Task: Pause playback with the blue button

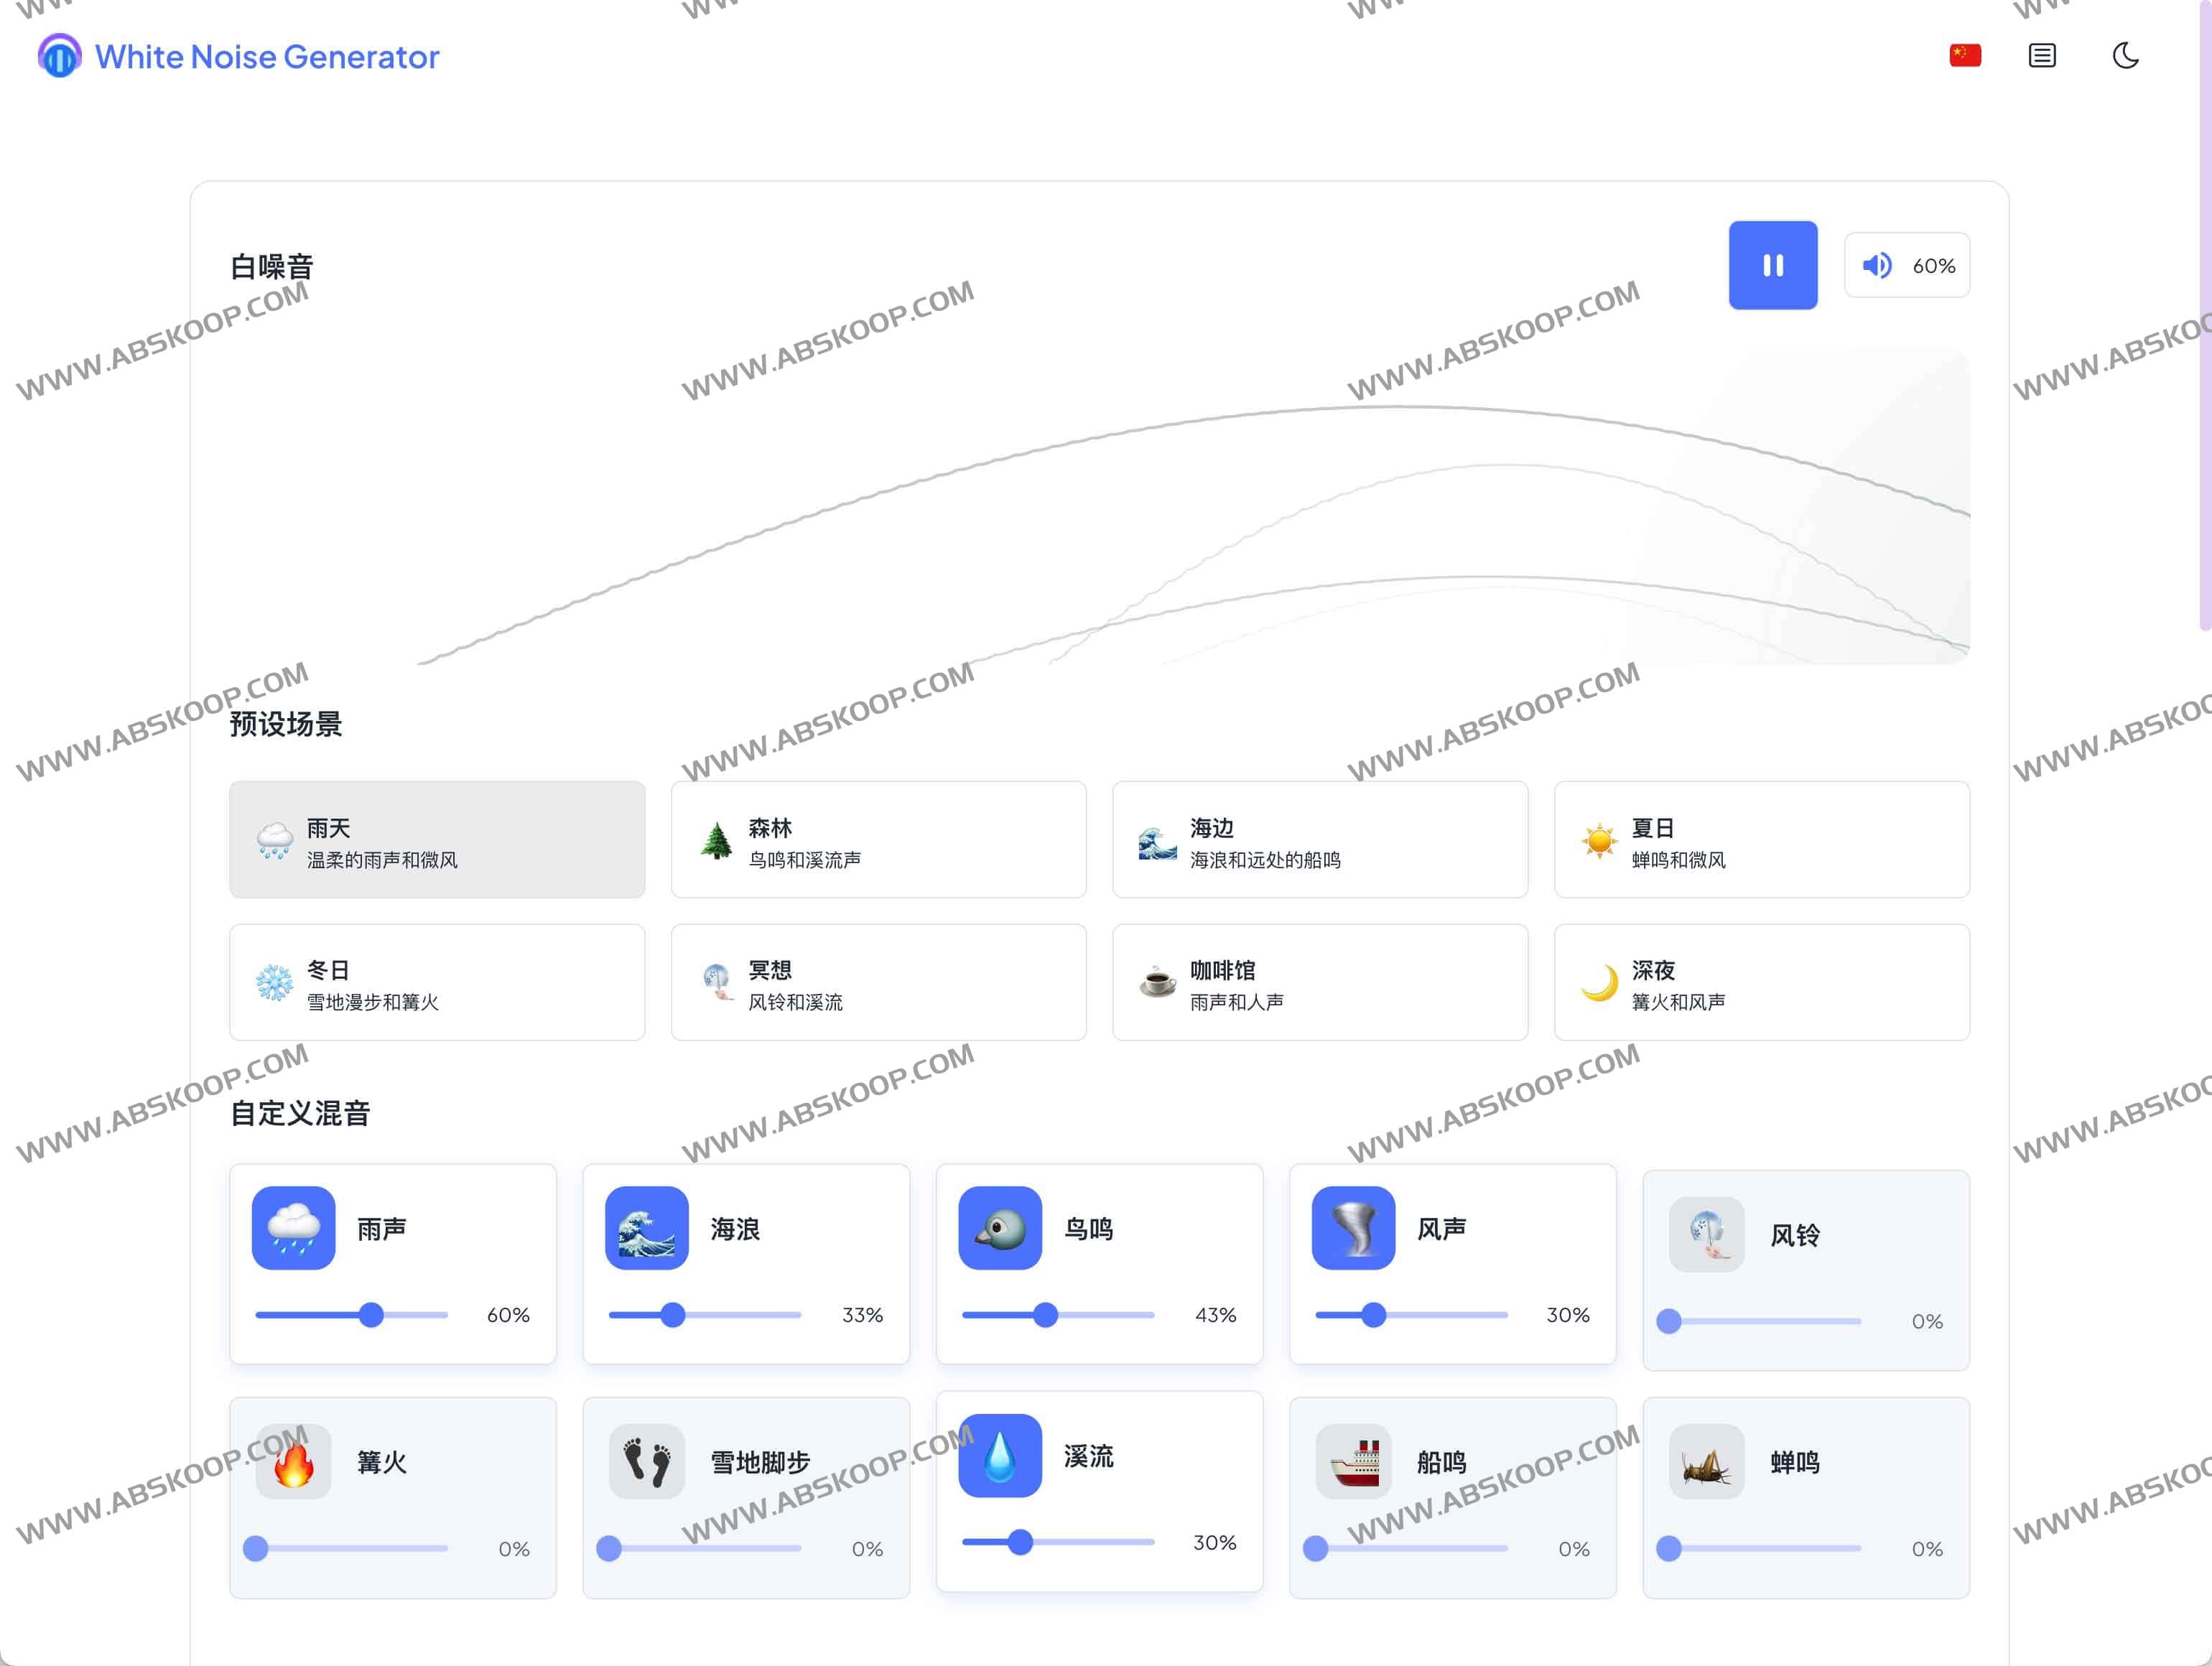Action: [1773, 265]
